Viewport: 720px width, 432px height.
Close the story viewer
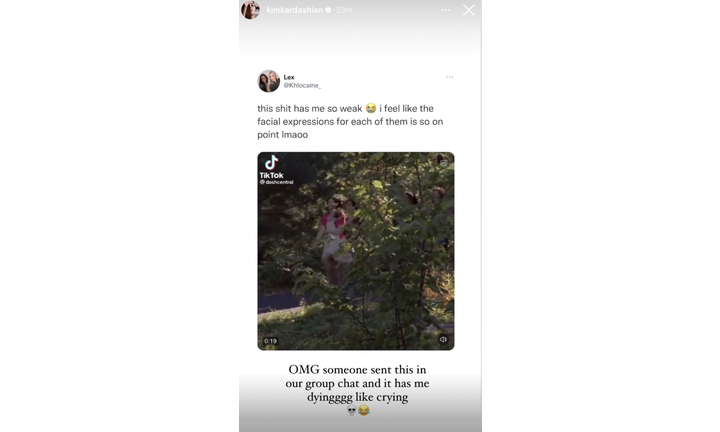click(469, 10)
